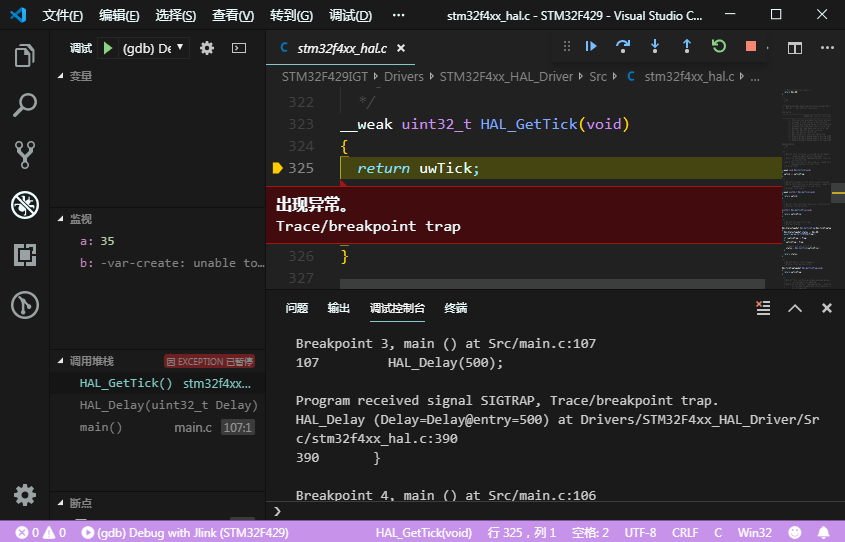Maximize the bottom panel size
The image size is (845, 542).
(x=795, y=308)
